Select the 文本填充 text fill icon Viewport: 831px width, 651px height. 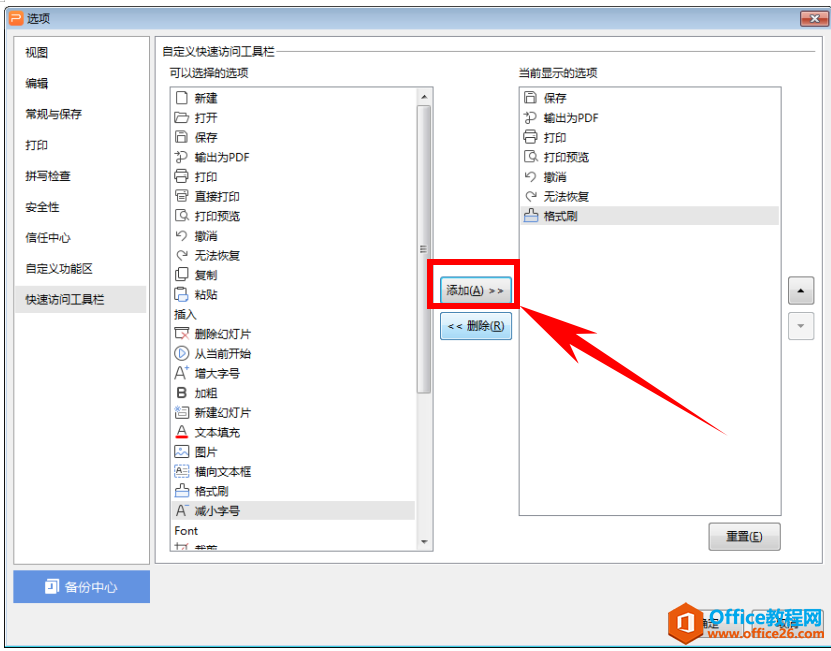181,432
